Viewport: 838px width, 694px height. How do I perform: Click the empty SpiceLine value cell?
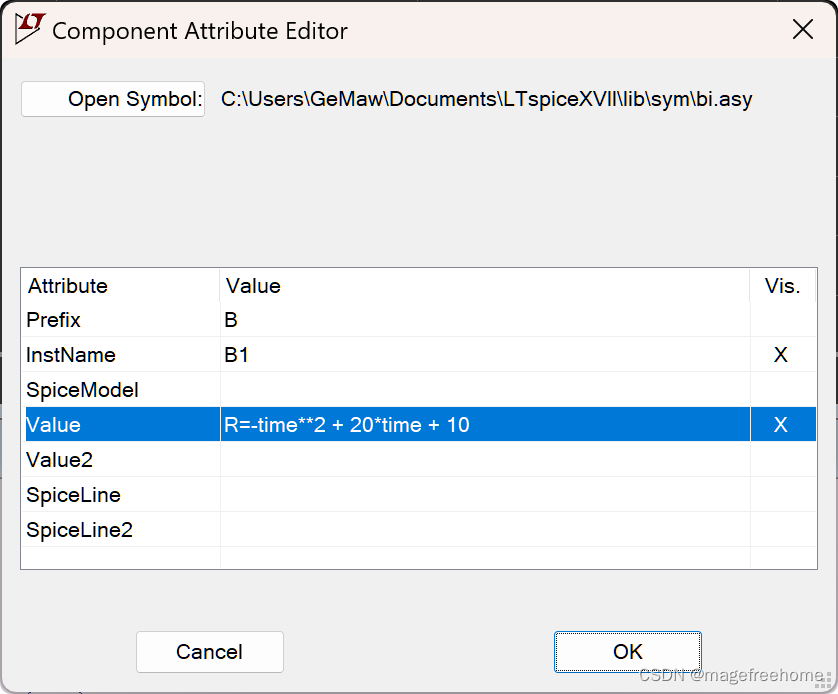click(485, 495)
